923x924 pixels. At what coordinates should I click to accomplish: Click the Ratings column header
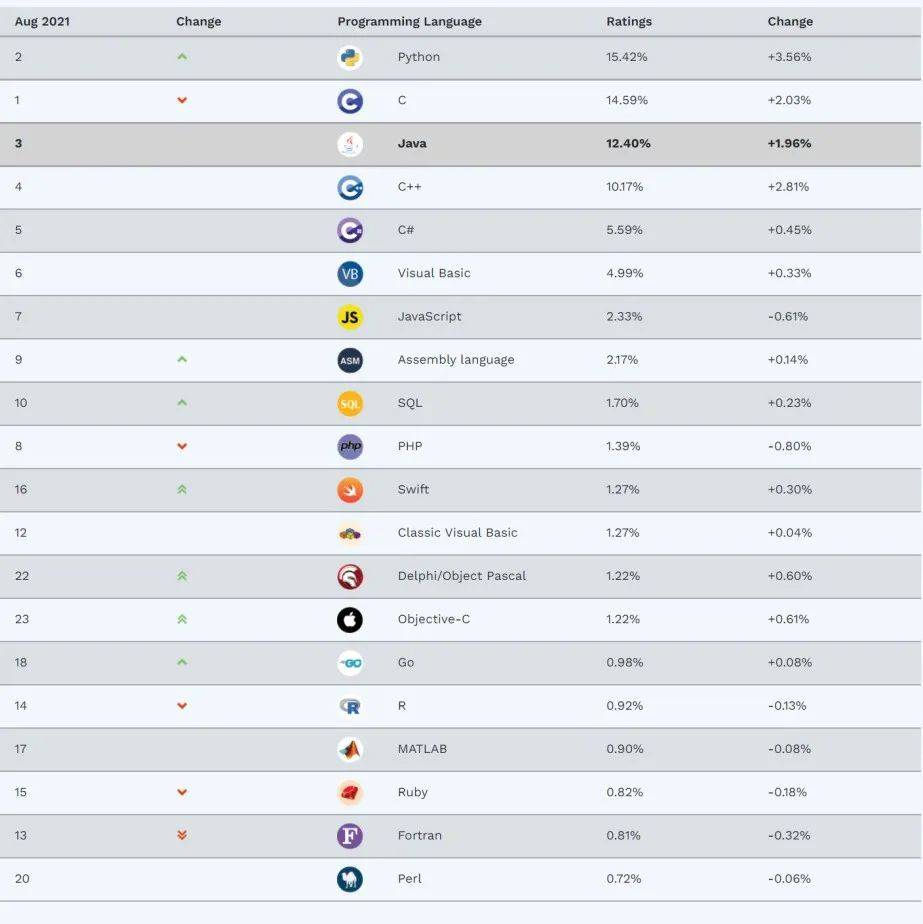coord(629,21)
